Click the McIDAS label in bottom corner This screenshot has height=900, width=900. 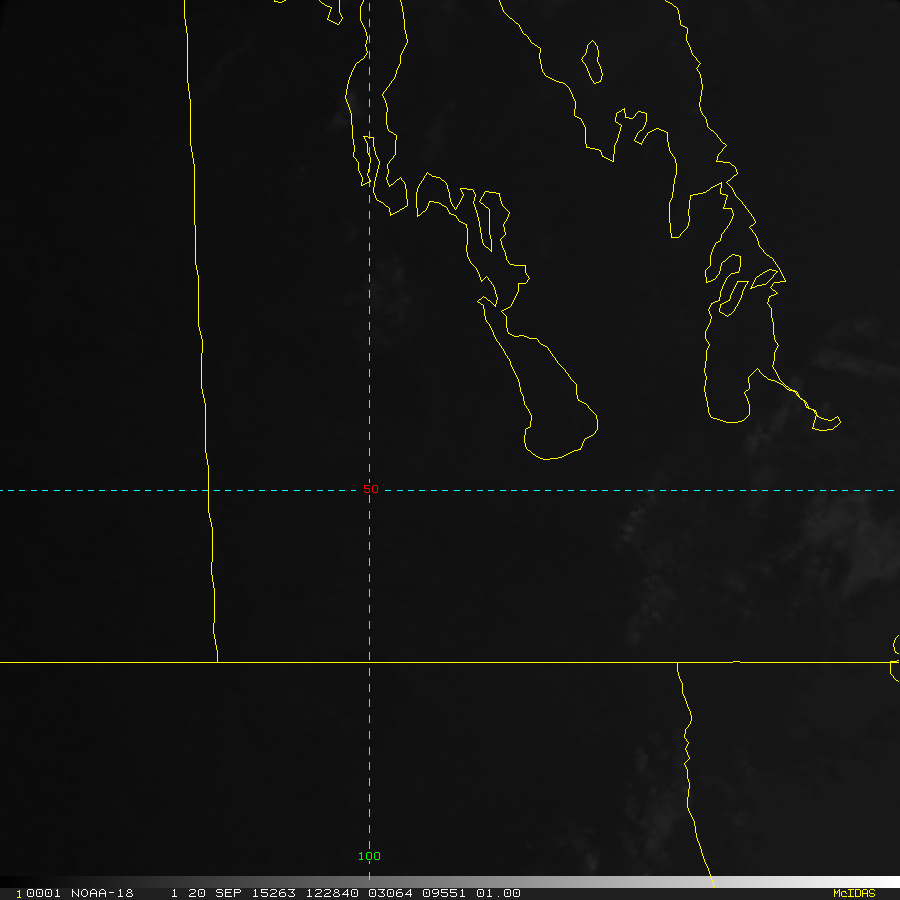point(853,893)
